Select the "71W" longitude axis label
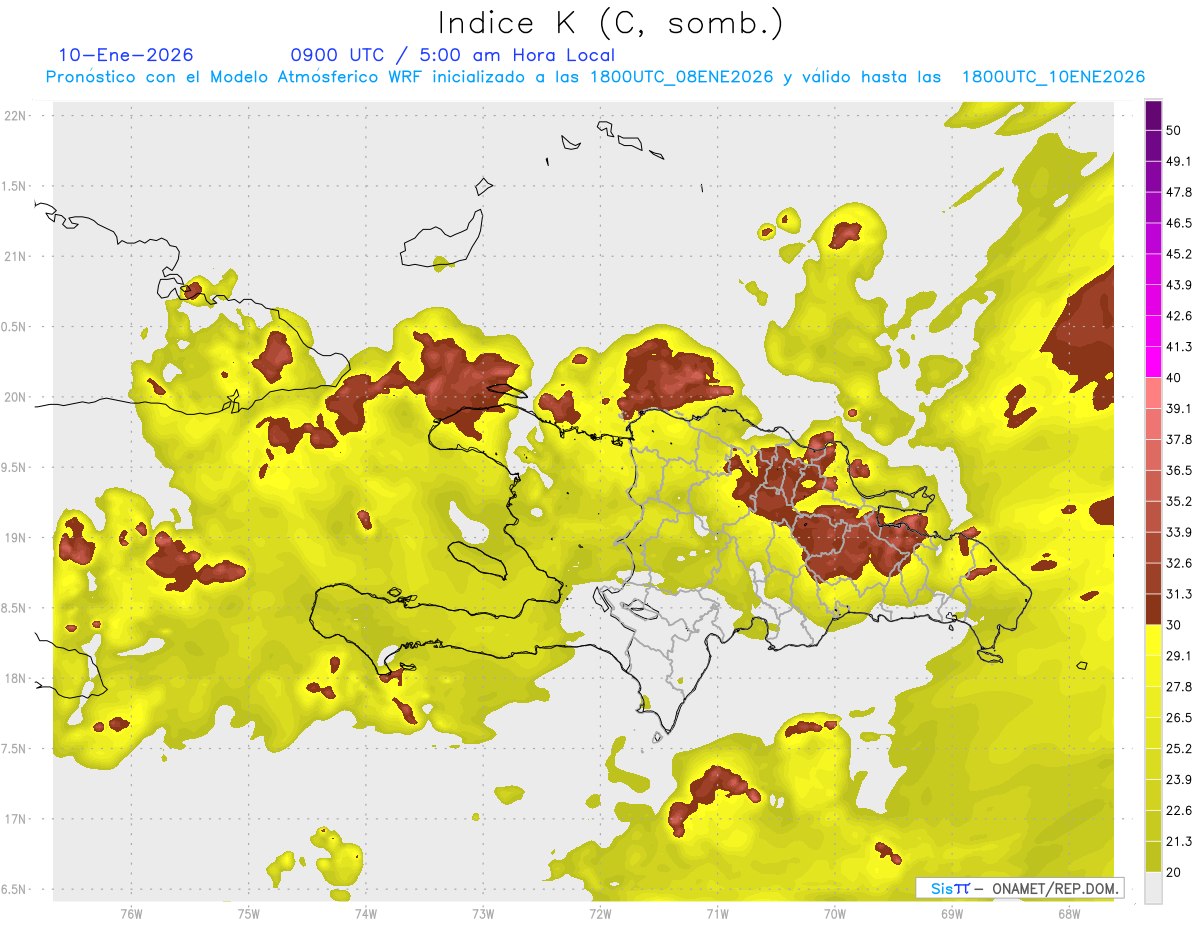Image resolution: width=1200 pixels, height=927 pixels. tap(717, 914)
